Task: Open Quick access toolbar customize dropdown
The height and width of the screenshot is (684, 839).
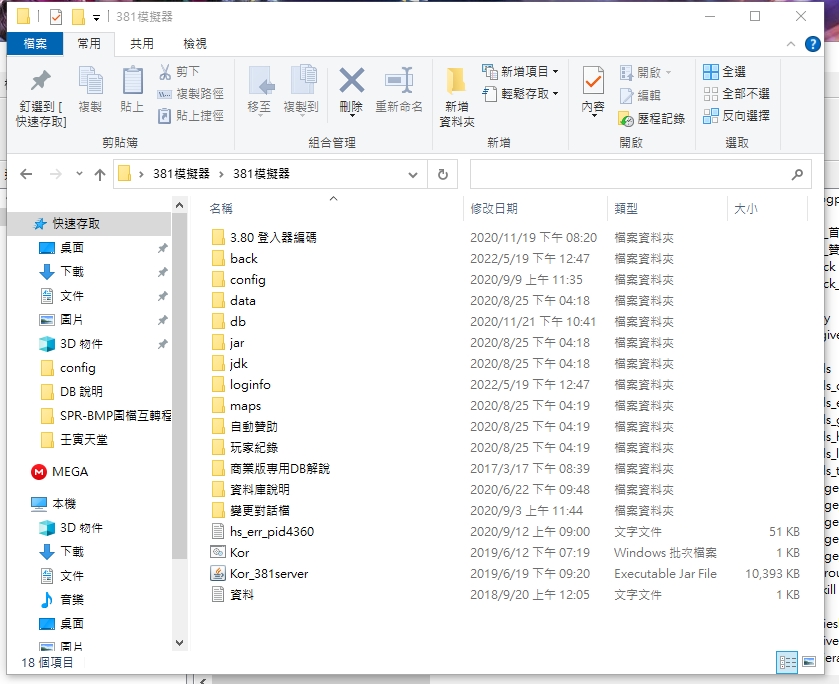Action: [x=96, y=18]
